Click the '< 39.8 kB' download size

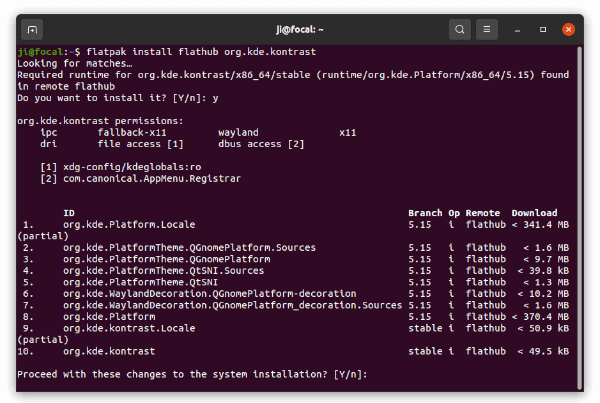tap(543, 271)
